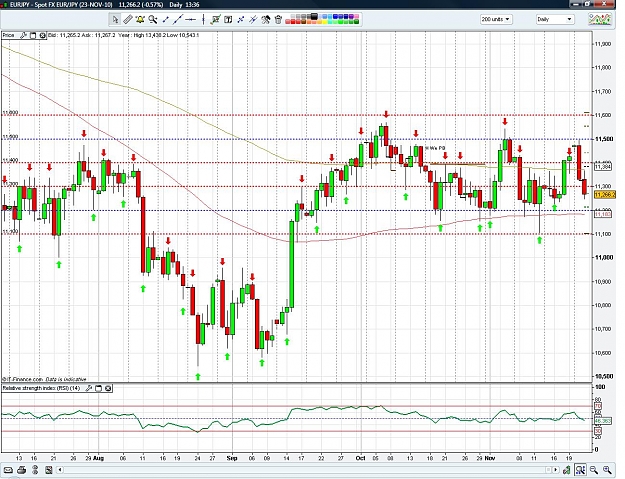625x479 pixels.
Task: Open the 200 units dropdown
Action: tap(496, 19)
